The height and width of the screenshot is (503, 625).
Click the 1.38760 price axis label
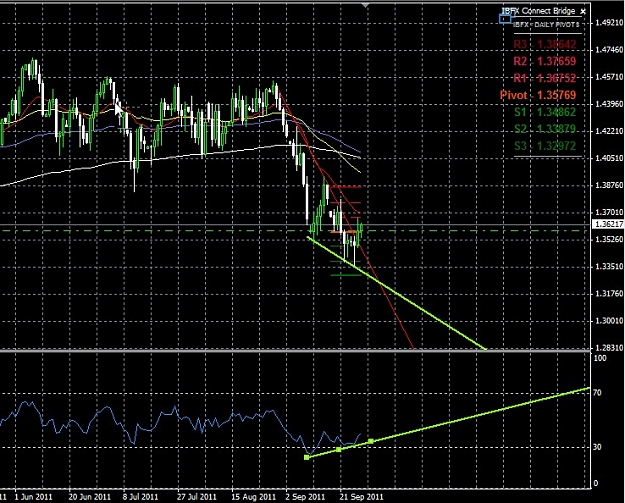609,185
